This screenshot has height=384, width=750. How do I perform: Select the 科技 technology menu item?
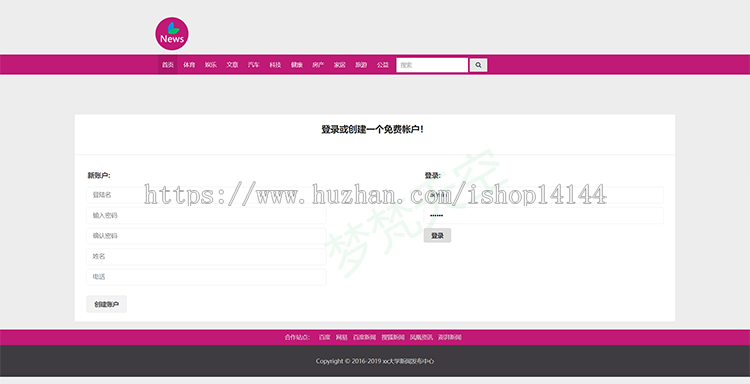pyautogui.click(x=275, y=65)
